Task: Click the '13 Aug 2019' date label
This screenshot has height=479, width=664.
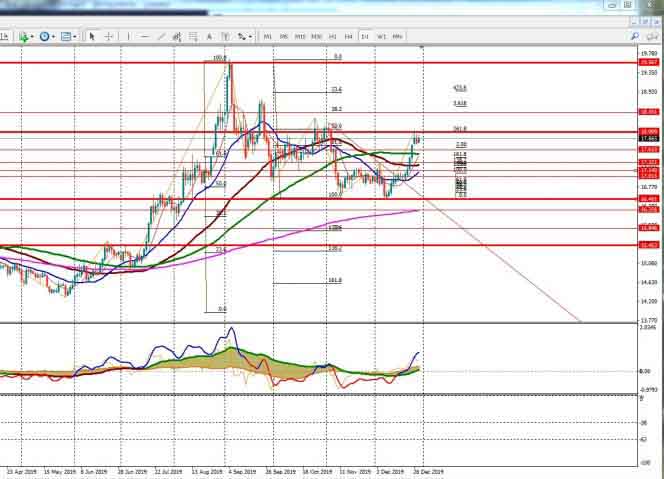Action: click(207, 471)
